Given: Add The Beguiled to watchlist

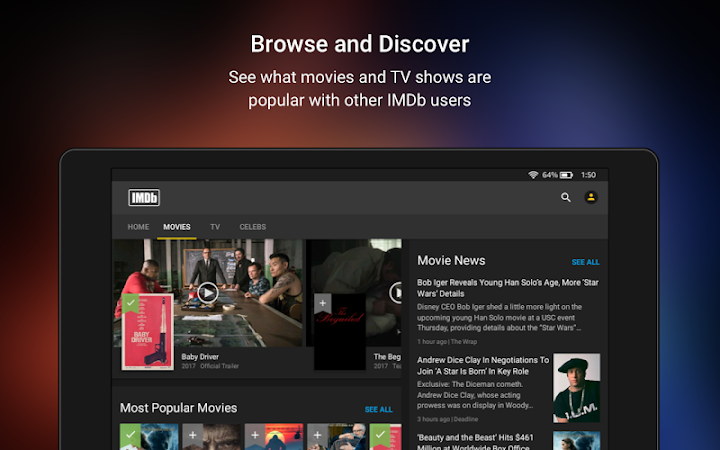Looking at the screenshot, I should [x=323, y=304].
